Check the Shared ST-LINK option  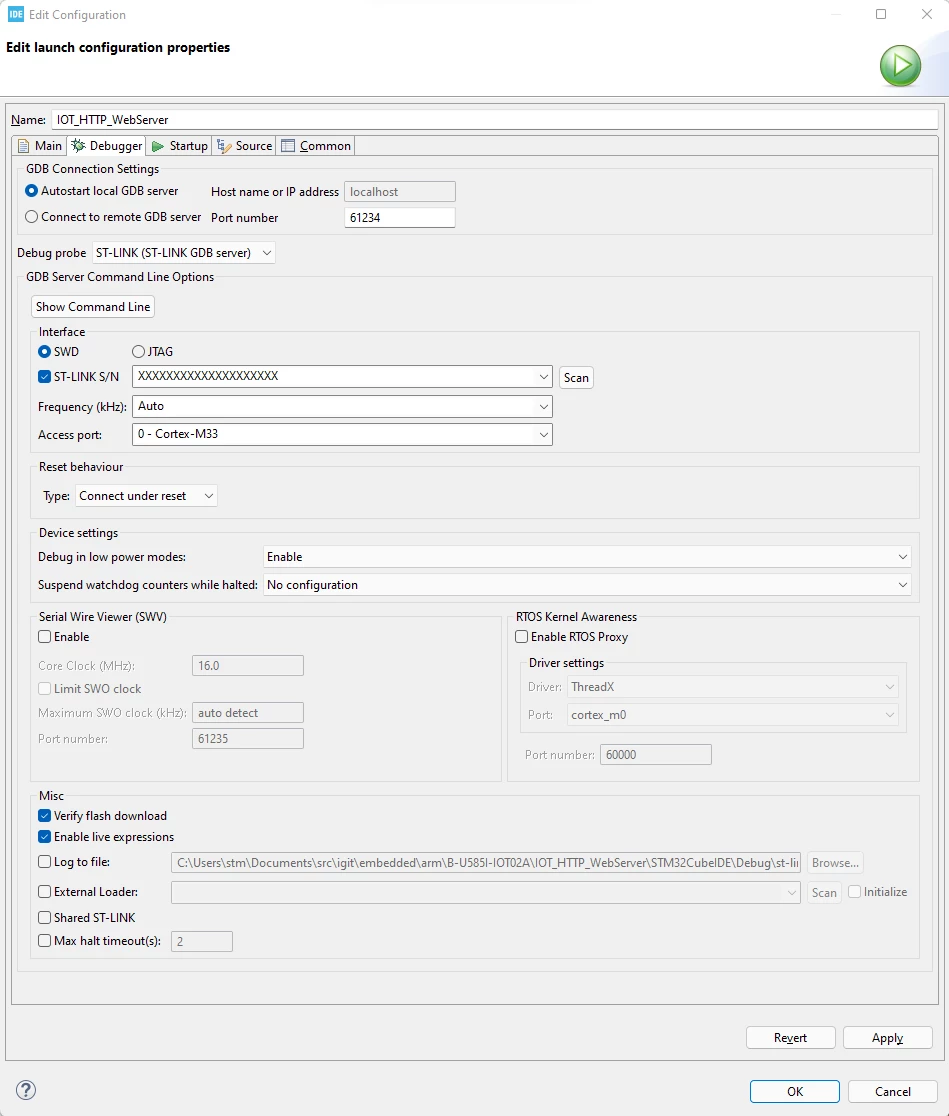(45, 917)
